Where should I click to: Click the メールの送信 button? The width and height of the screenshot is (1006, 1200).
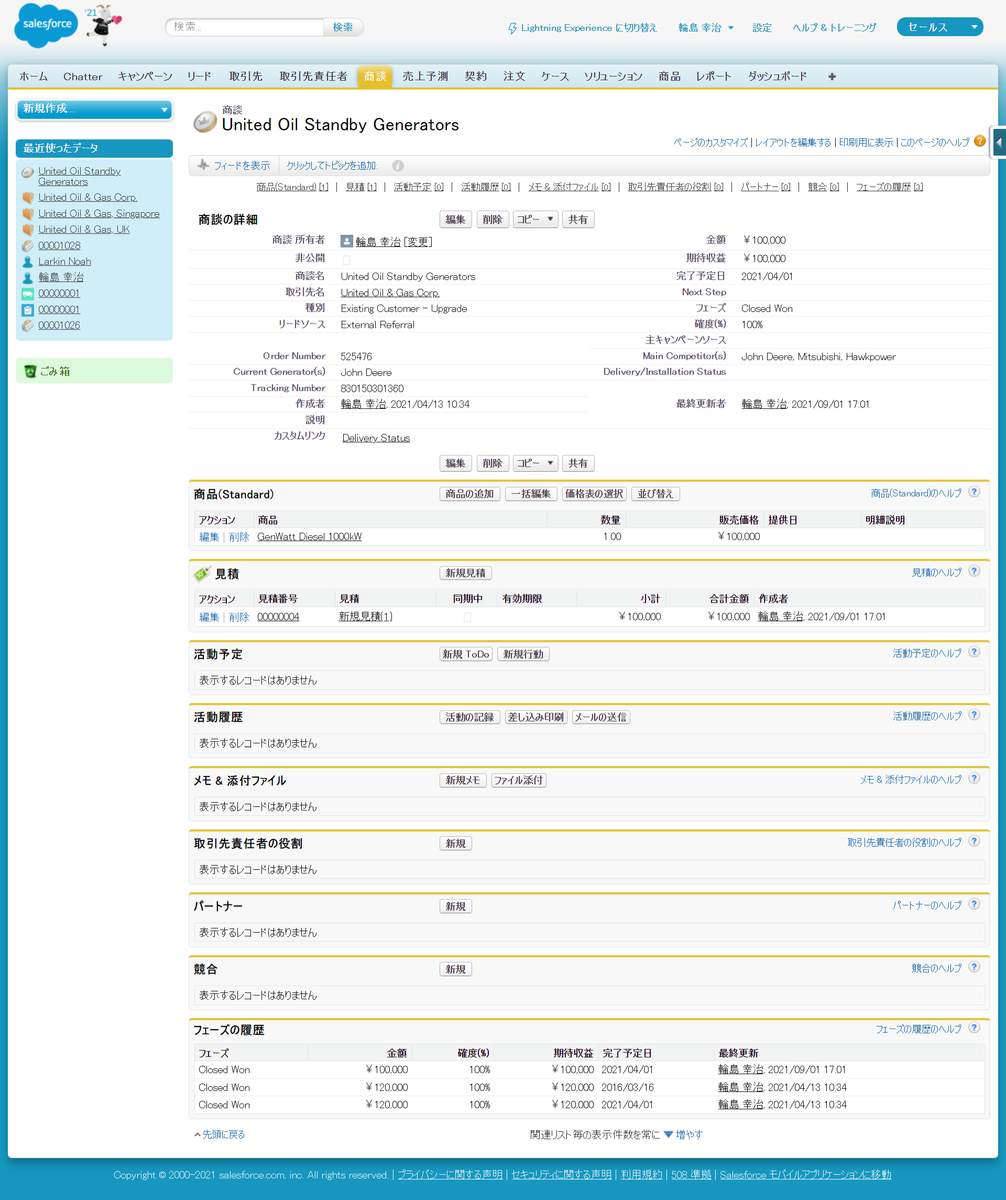(x=601, y=717)
